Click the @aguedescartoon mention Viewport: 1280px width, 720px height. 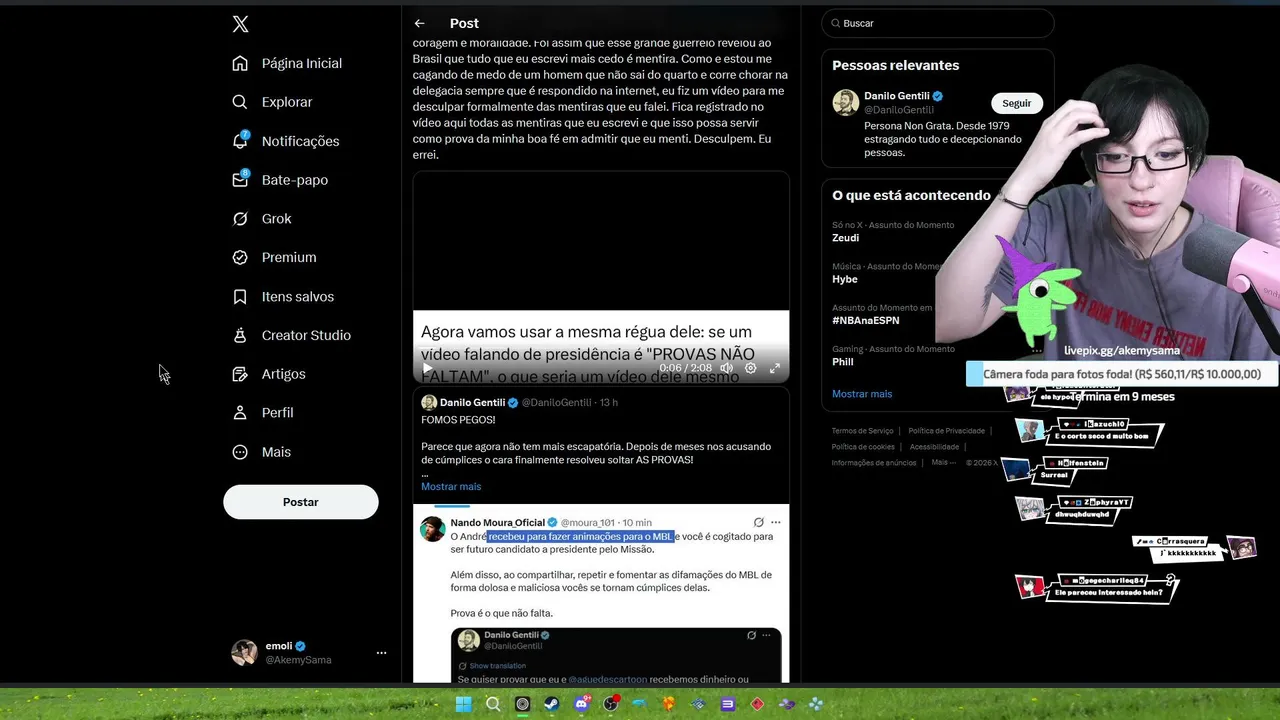(607, 679)
